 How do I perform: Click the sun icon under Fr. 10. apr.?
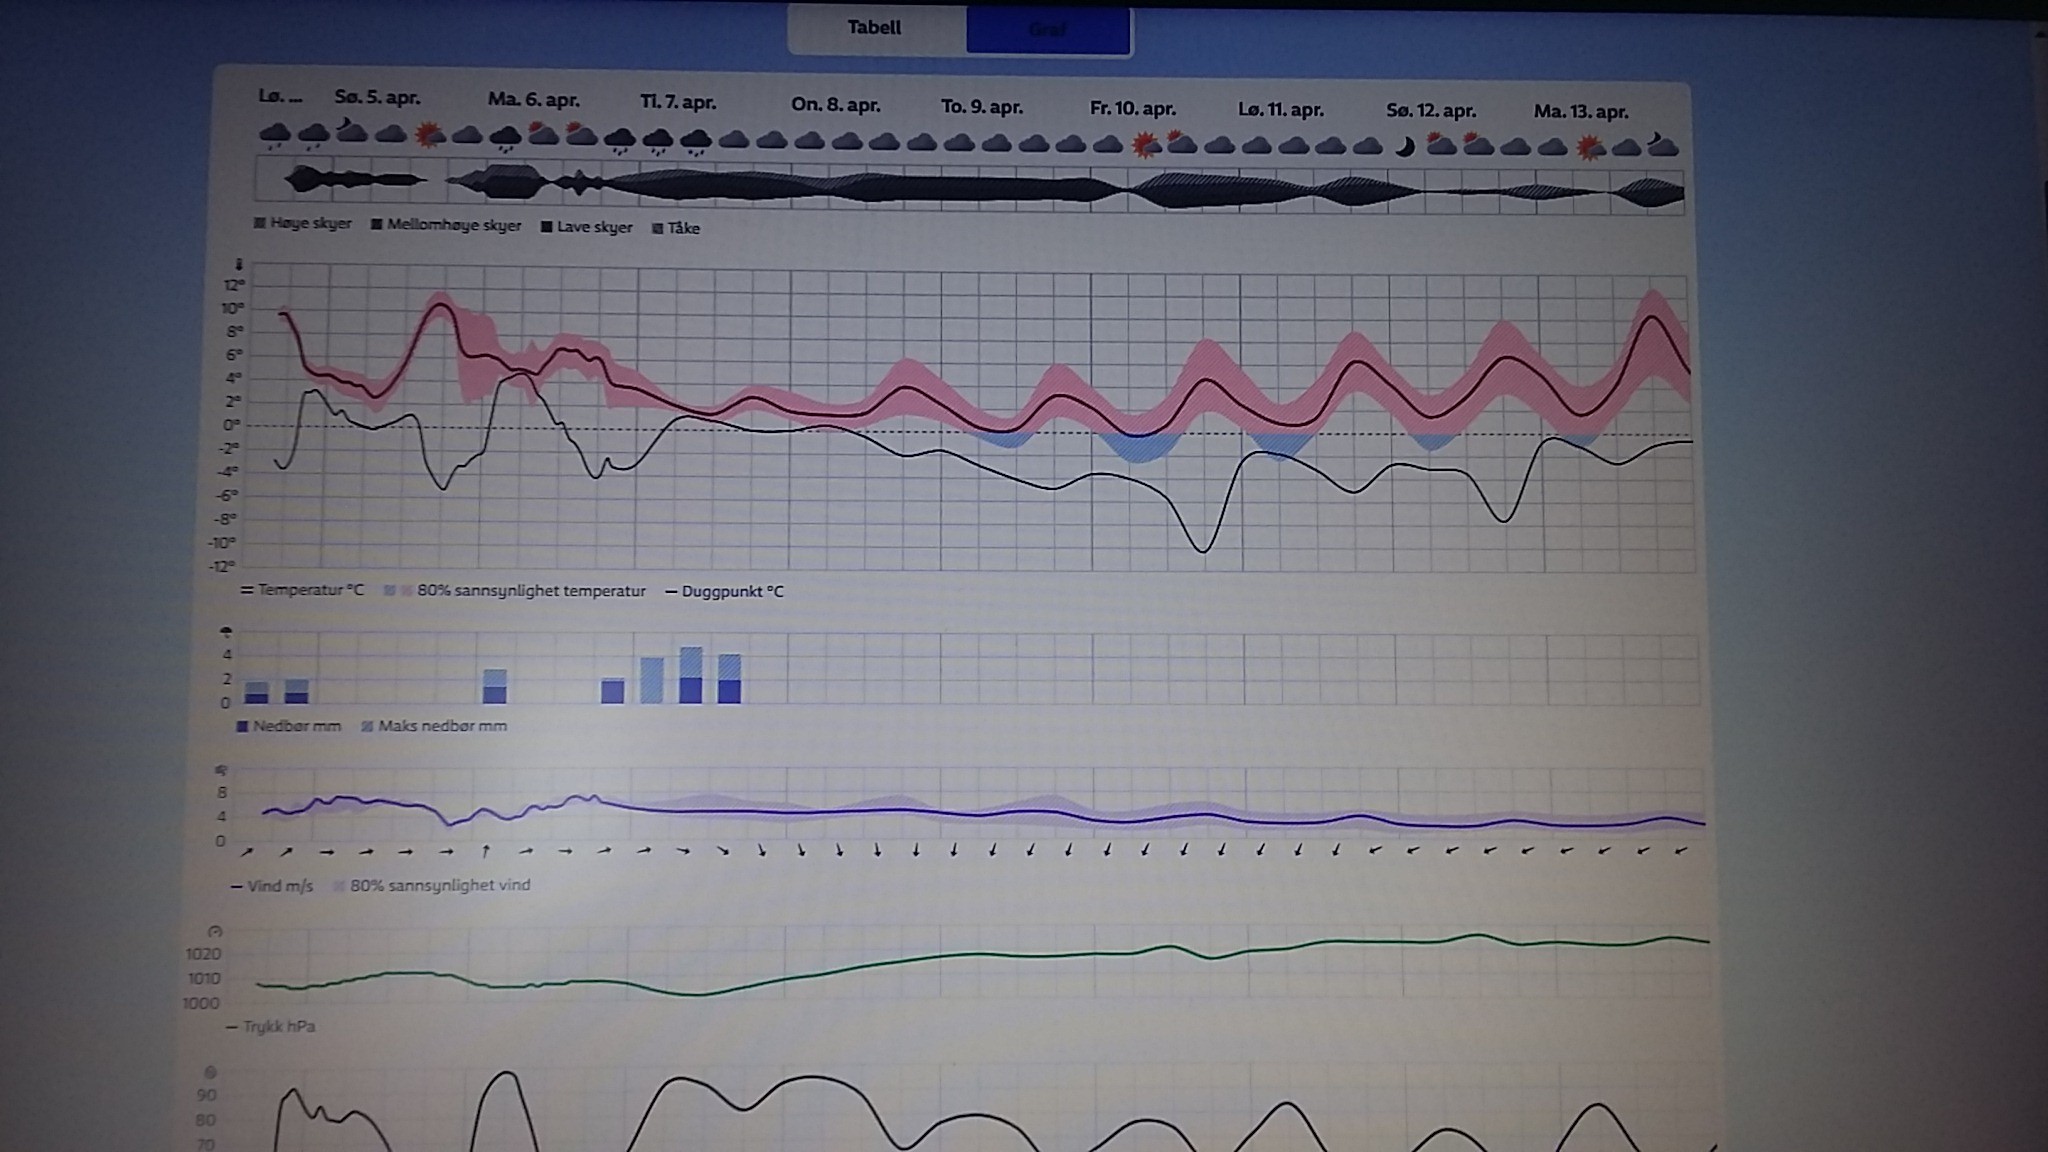(1144, 146)
